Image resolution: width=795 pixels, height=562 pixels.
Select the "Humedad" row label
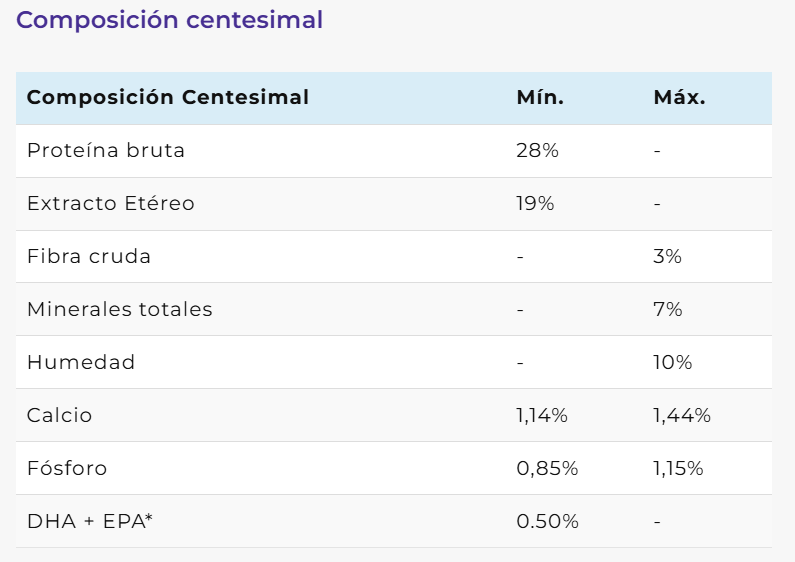click(x=81, y=363)
